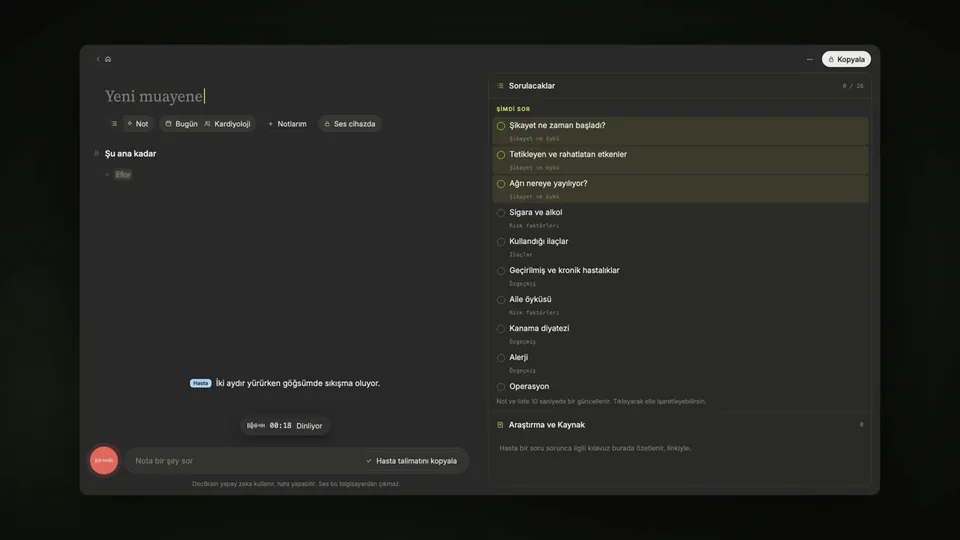The height and width of the screenshot is (540, 960).
Task: Click the 'Ses cihazda' lock chip
Action: [x=350, y=124]
